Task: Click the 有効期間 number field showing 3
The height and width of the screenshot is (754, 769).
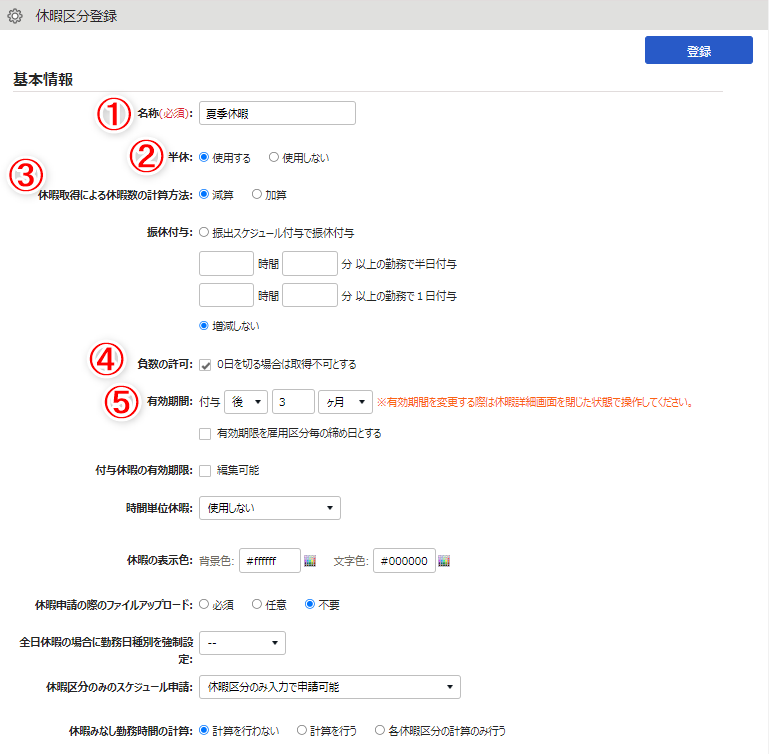Action: point(293,402)
